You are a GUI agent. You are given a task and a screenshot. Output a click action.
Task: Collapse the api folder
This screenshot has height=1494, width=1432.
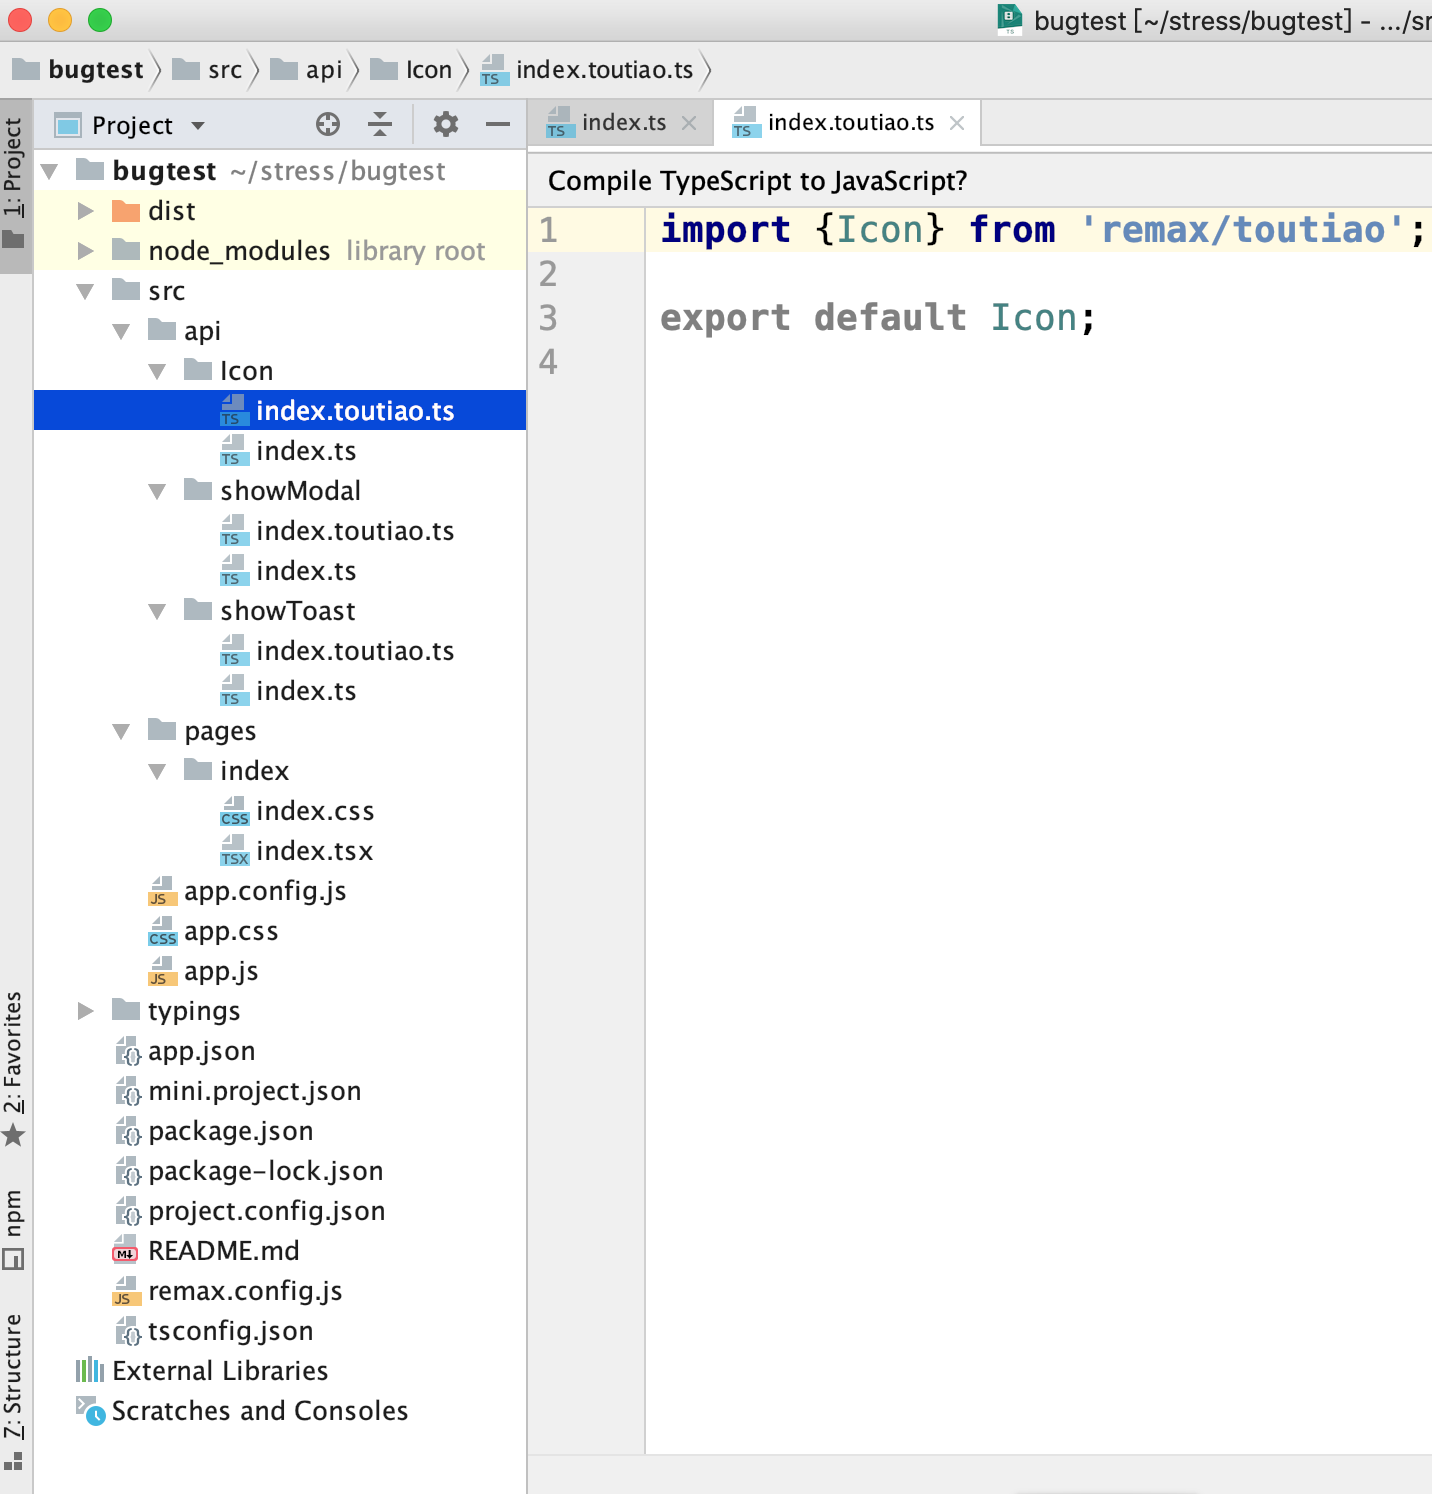pyautogui.click(x=122, y=331)
